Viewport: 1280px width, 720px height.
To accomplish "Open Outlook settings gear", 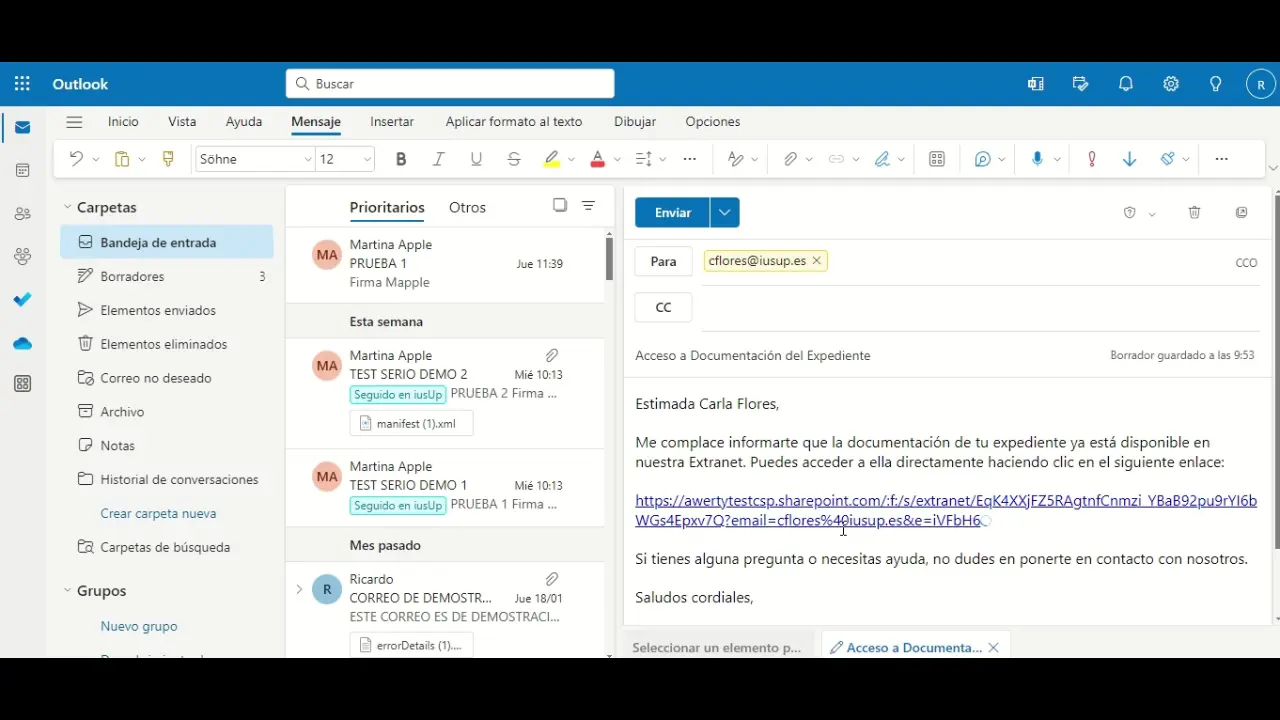I will point(1171,84).
